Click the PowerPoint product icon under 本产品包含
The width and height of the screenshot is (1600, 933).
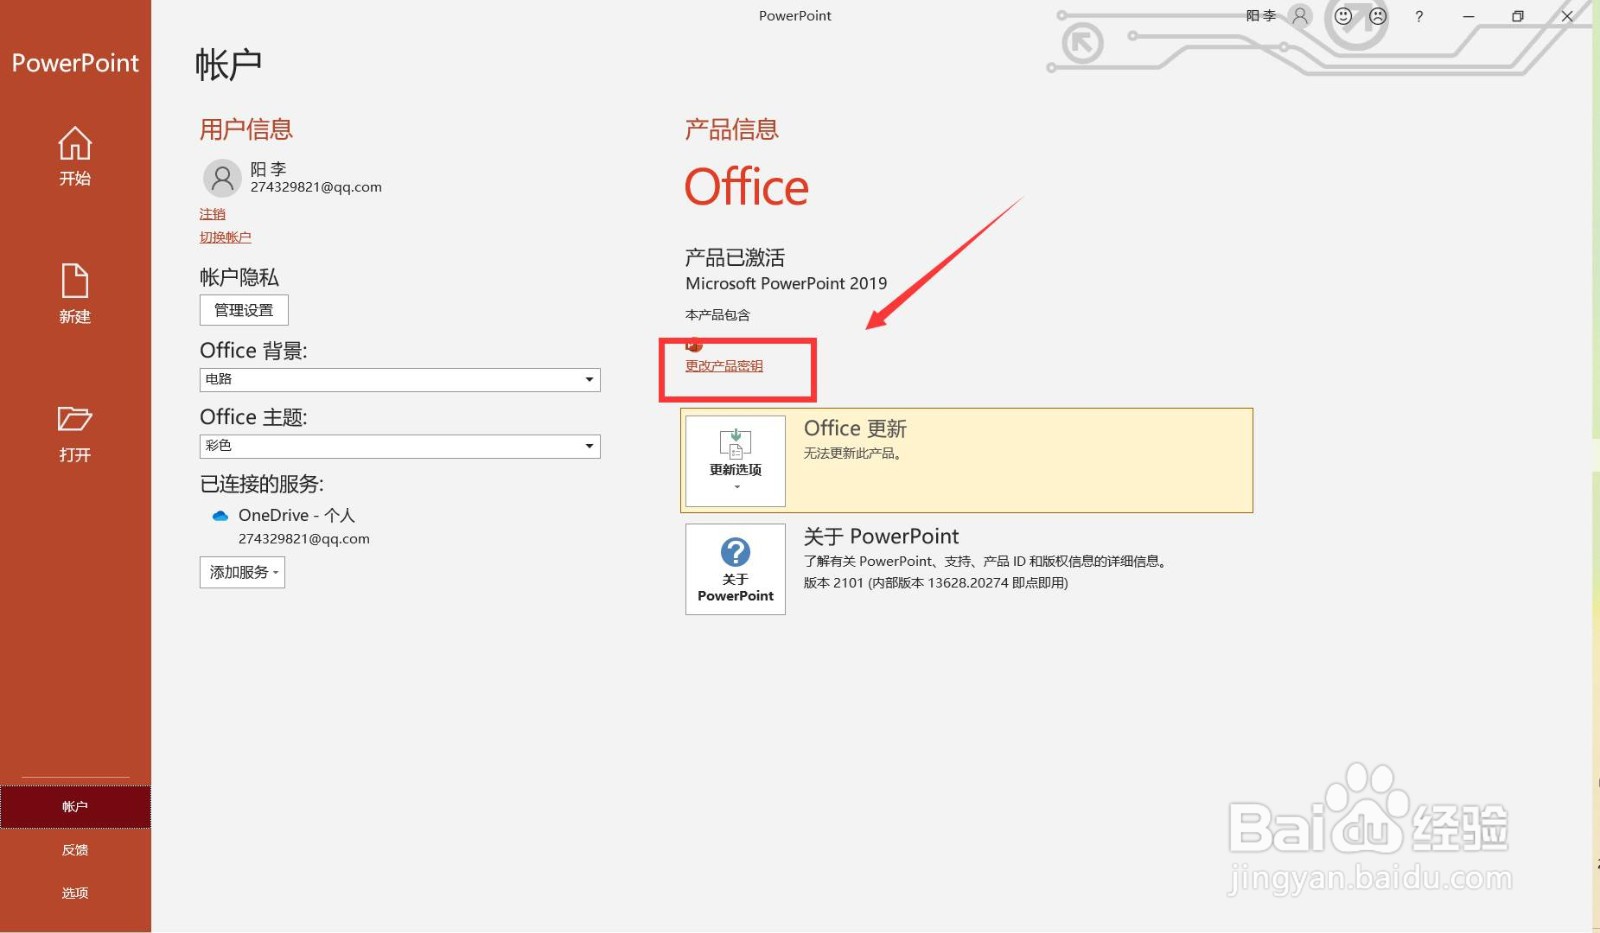[694, 345]
